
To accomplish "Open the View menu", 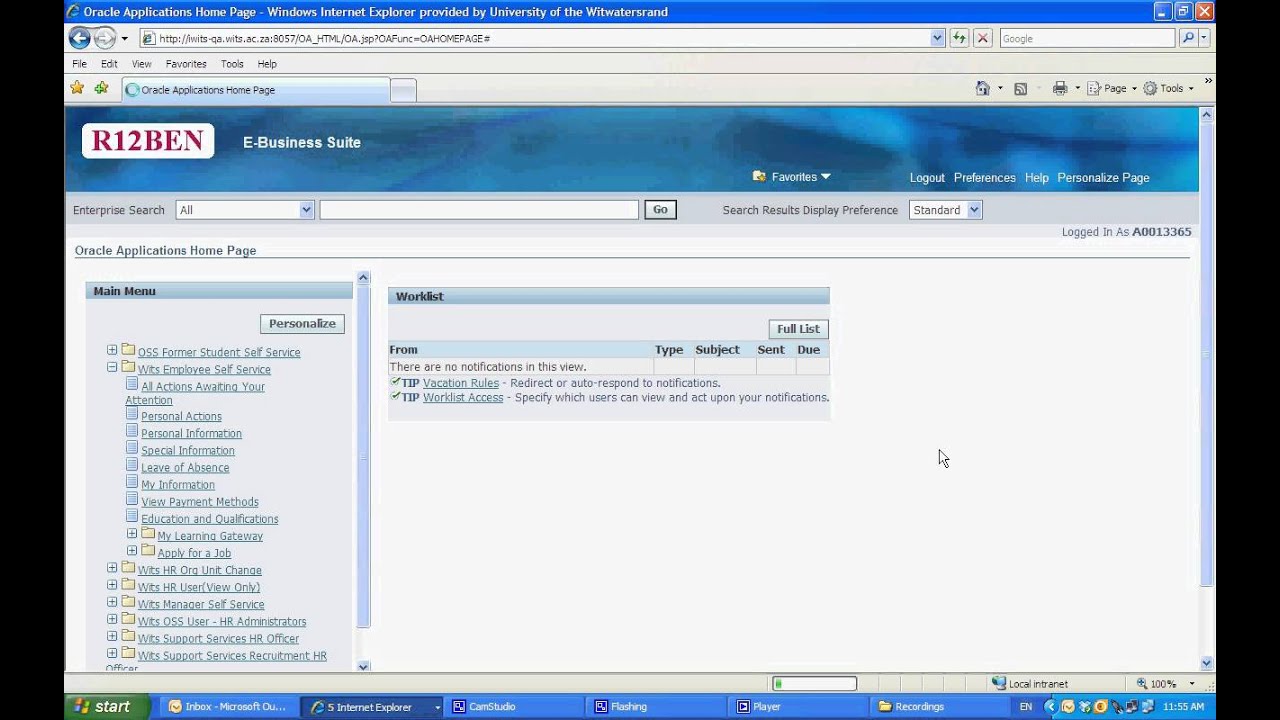I will [142, 64].
